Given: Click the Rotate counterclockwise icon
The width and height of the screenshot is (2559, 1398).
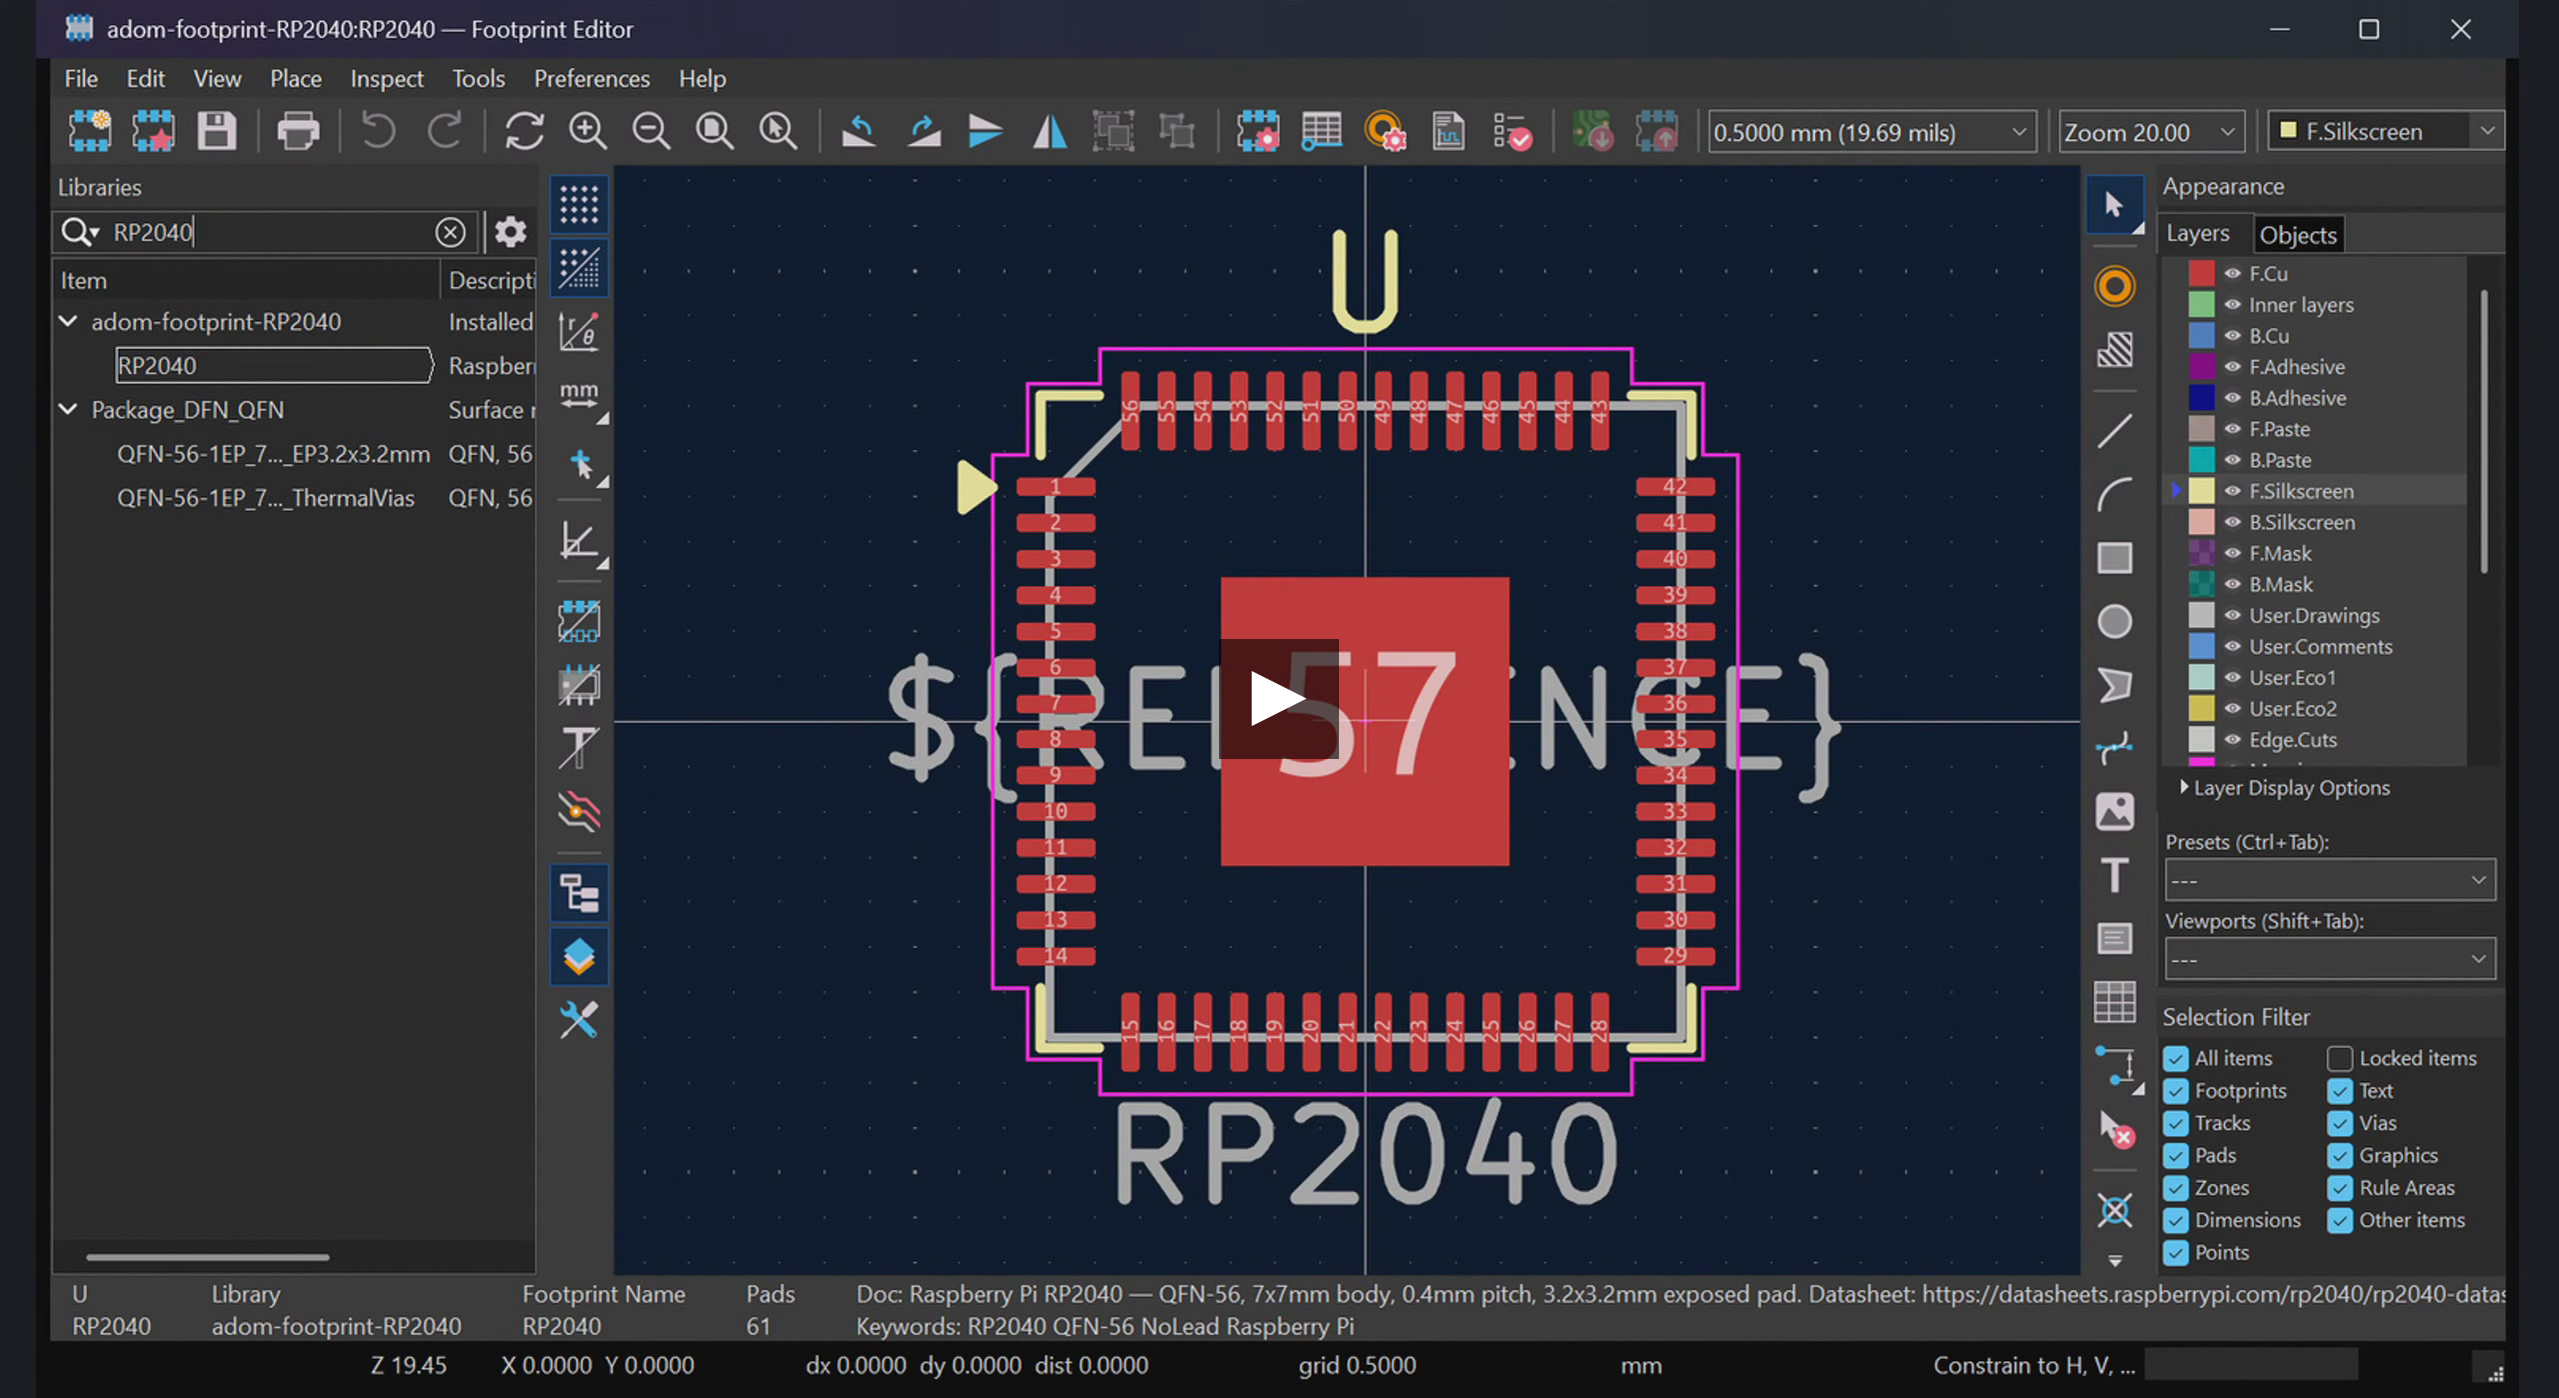Looking at the screenshot, I should pos(858,131).
